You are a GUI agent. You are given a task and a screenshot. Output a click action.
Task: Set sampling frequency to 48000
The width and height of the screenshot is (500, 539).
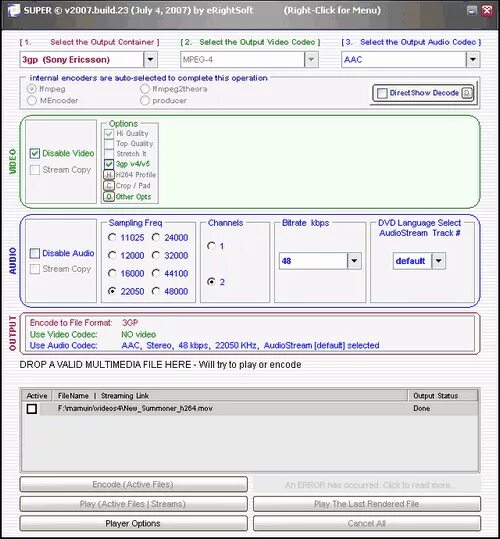pyautogui.click(x=156, y=291)
